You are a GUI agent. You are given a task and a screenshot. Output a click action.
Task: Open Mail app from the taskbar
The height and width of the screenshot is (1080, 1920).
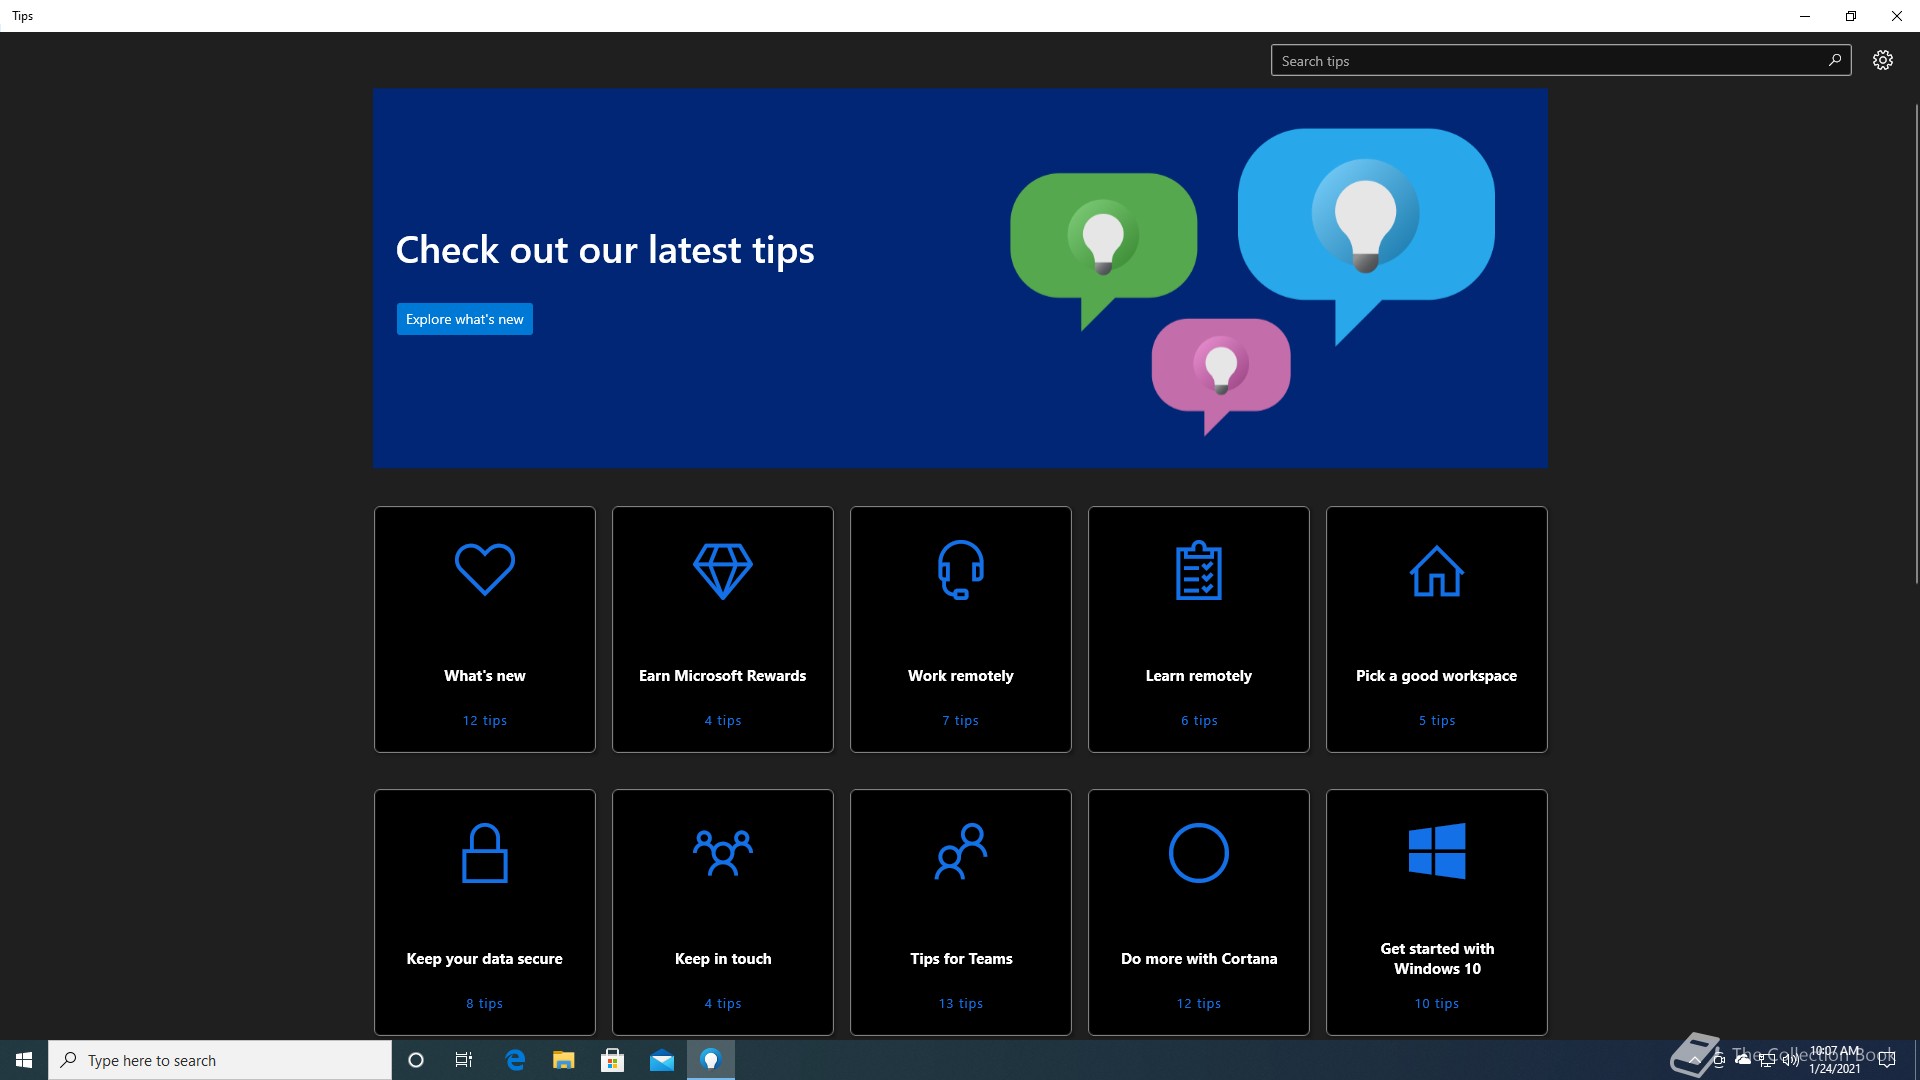661,1060
